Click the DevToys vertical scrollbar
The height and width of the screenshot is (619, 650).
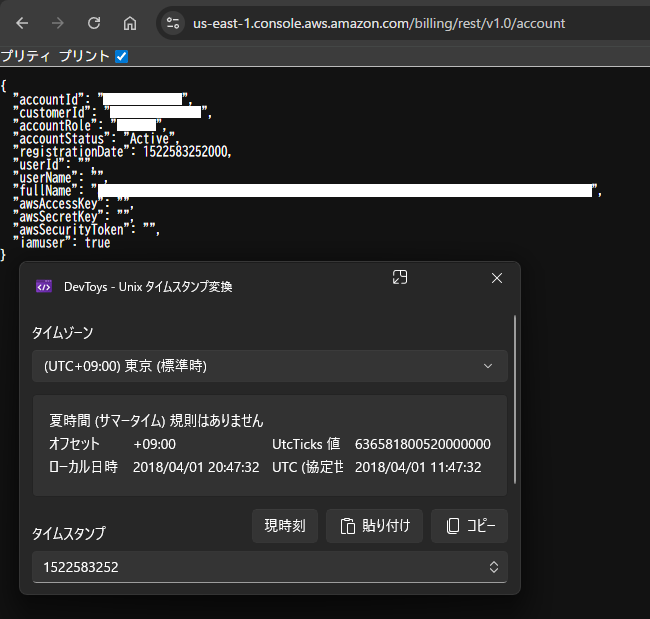tap(515, 399)
